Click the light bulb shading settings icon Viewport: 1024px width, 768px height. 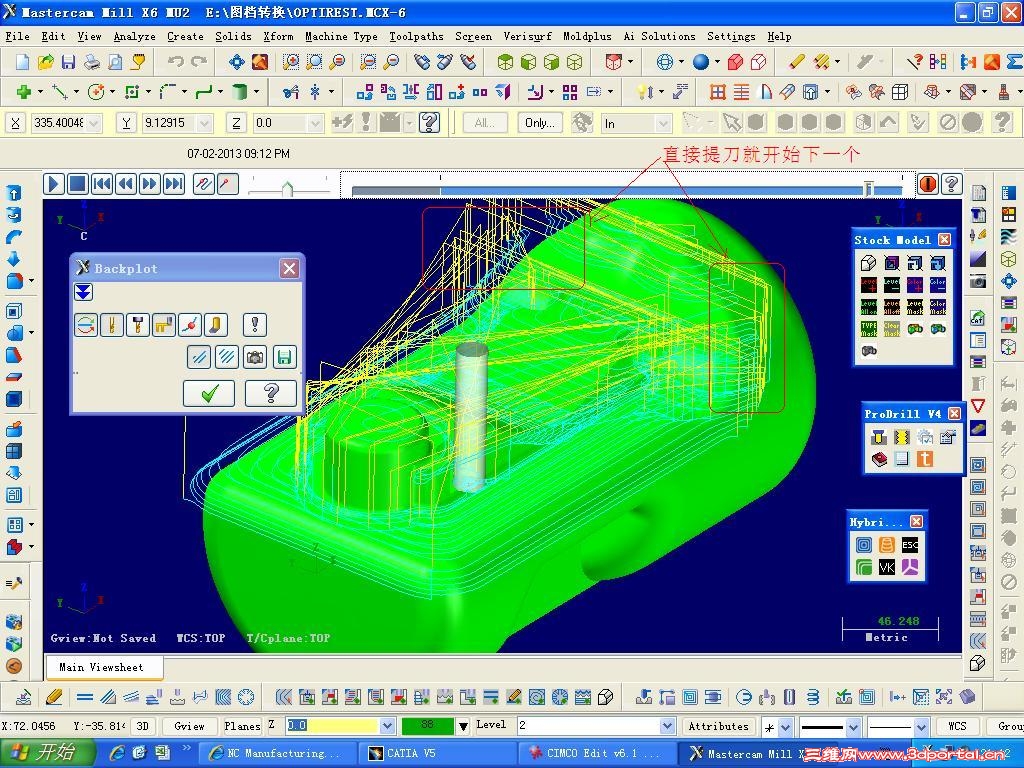645,92
